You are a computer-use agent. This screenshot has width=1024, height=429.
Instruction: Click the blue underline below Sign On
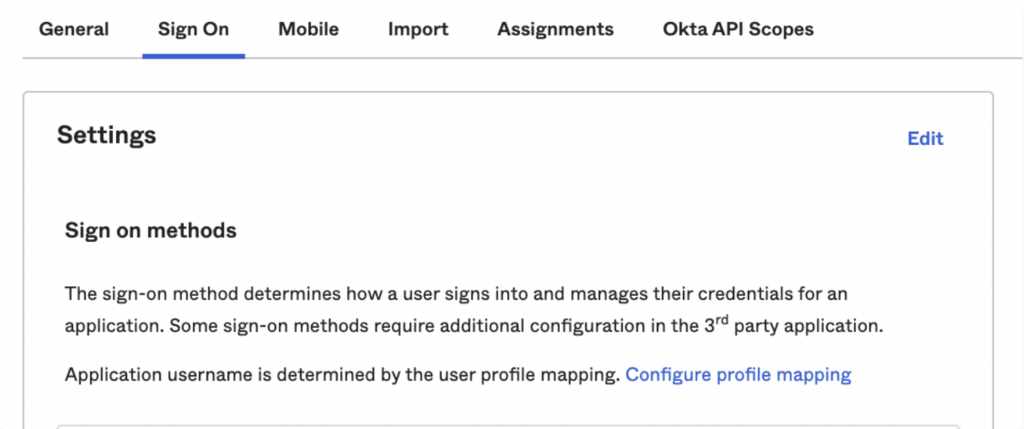[x=193, y=56]
